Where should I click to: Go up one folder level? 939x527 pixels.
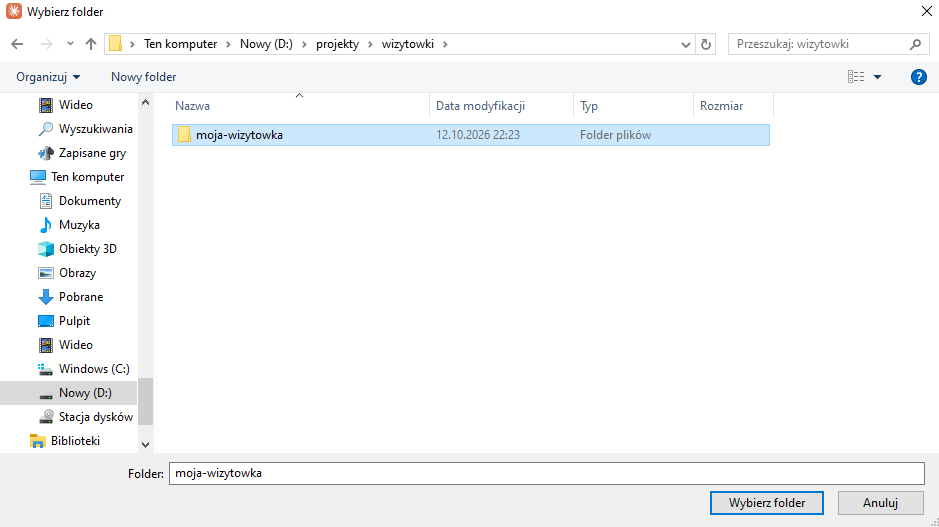pos(91,44)
